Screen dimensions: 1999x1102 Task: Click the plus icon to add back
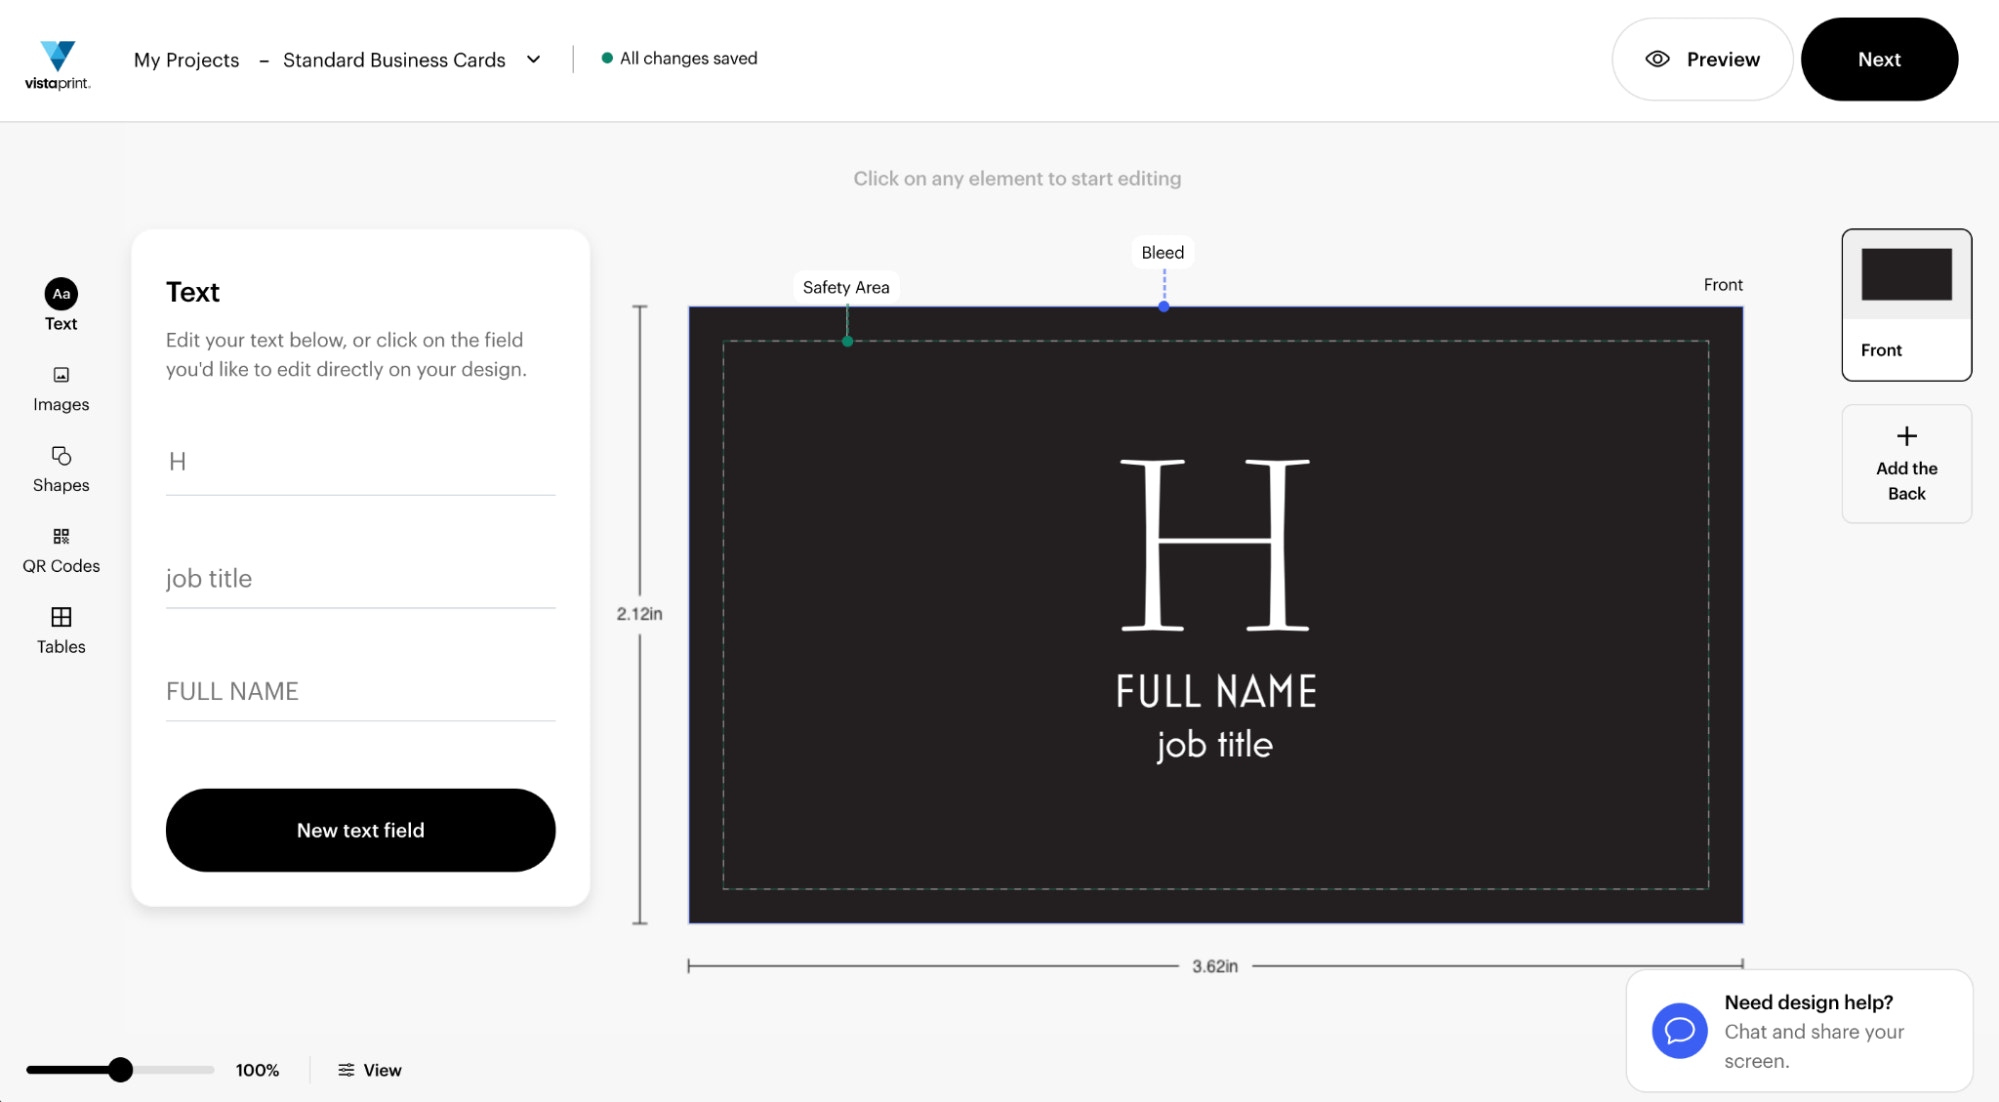(1906, 437)
